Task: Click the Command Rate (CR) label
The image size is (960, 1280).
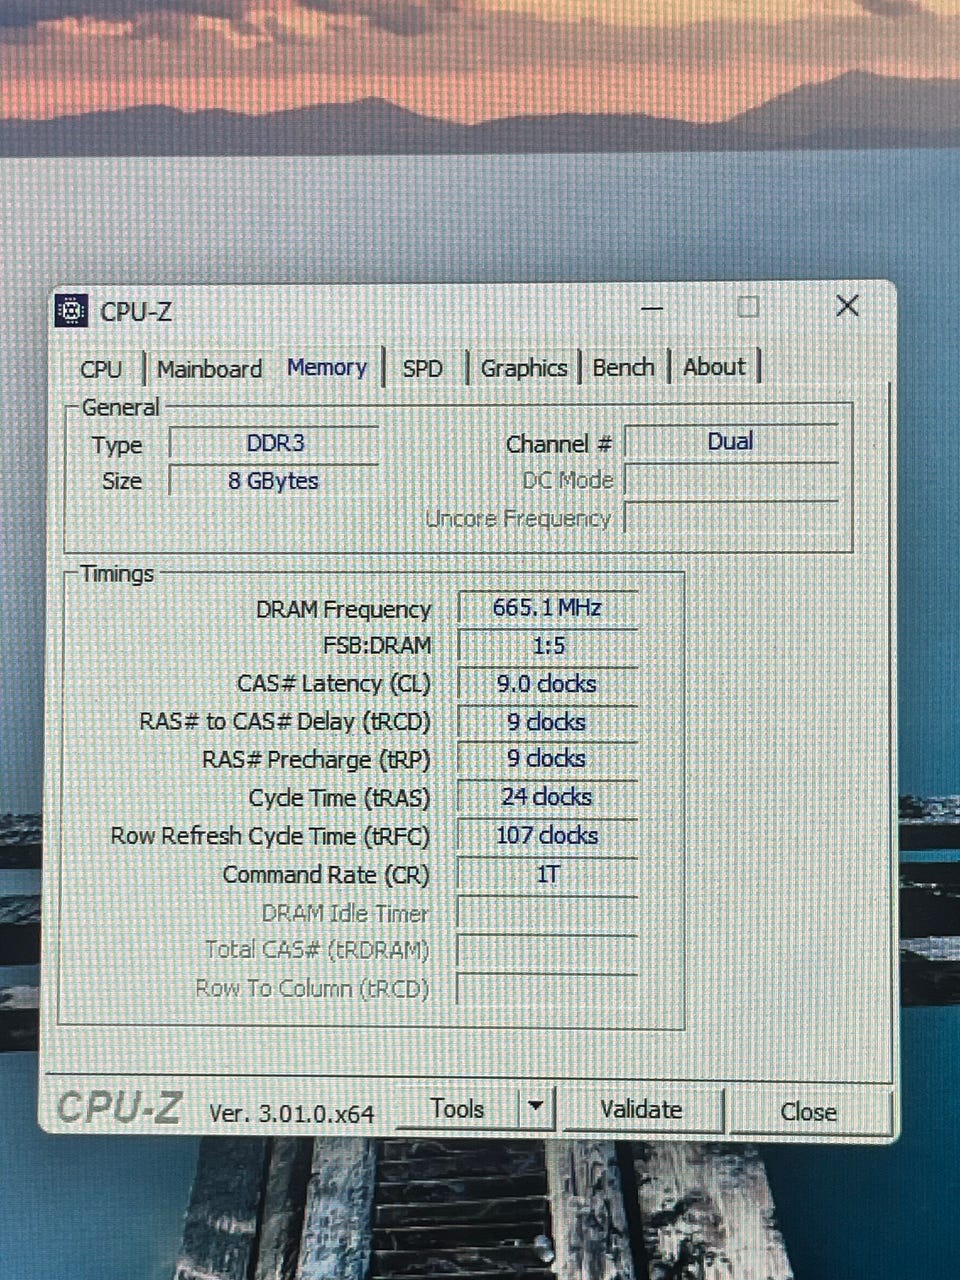Action: tap(326, 875)
